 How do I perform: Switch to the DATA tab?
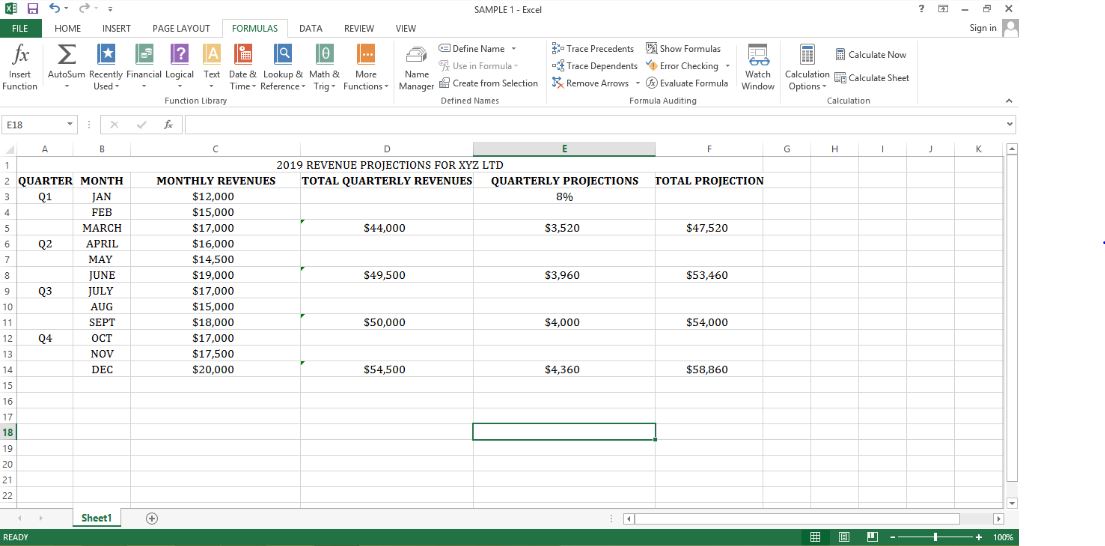[311, 28]
